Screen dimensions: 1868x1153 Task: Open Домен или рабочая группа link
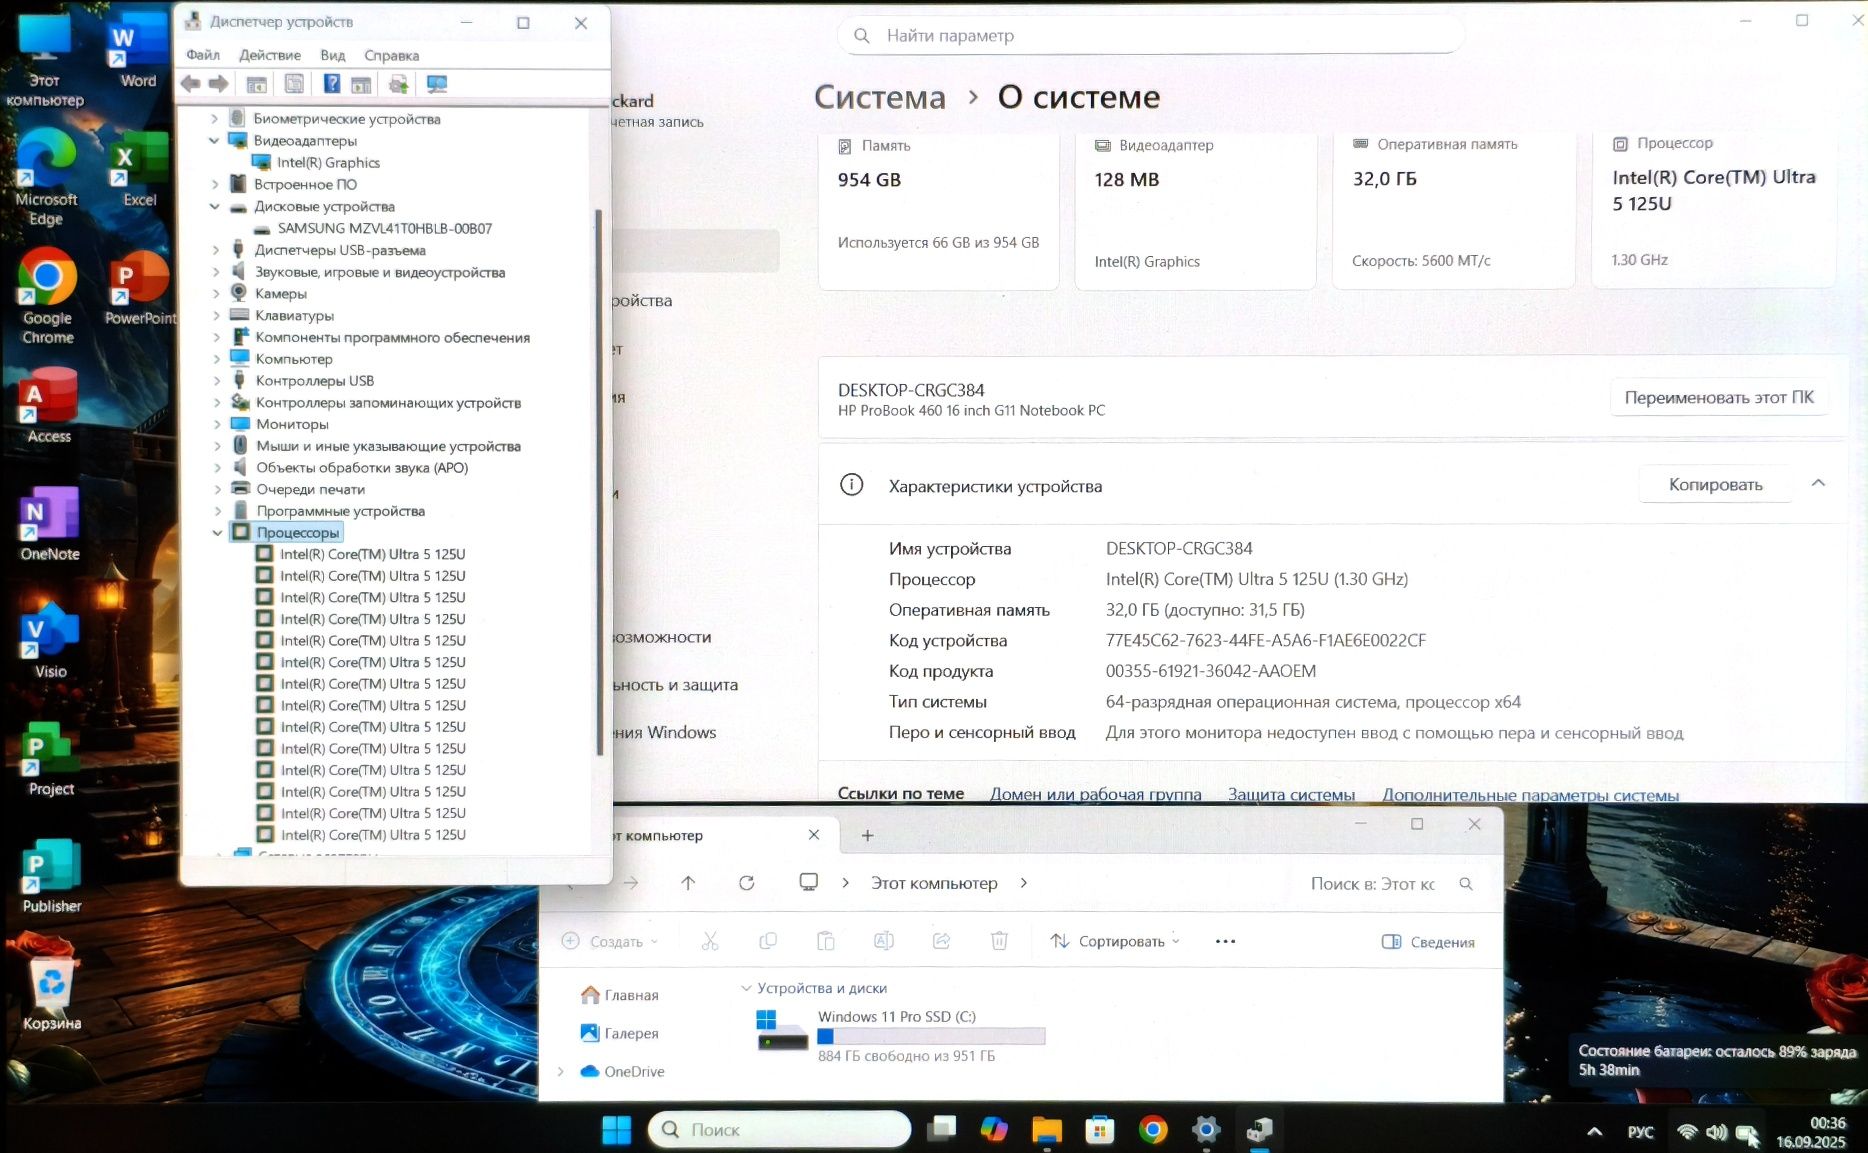coord(1096,794)
